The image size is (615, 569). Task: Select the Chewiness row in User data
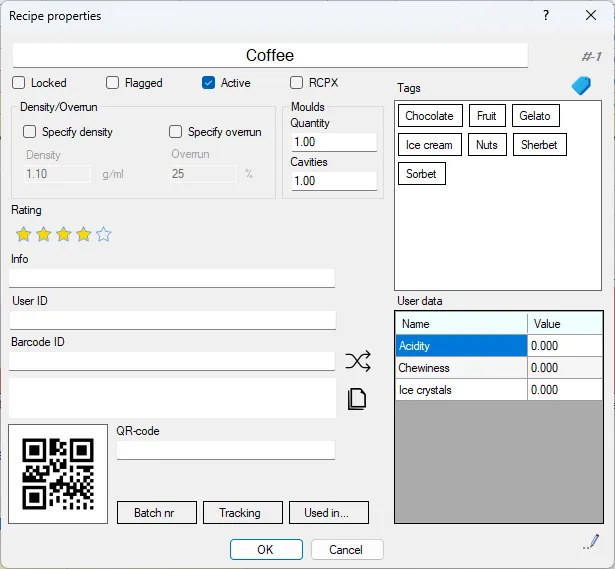tap(461, 368)
